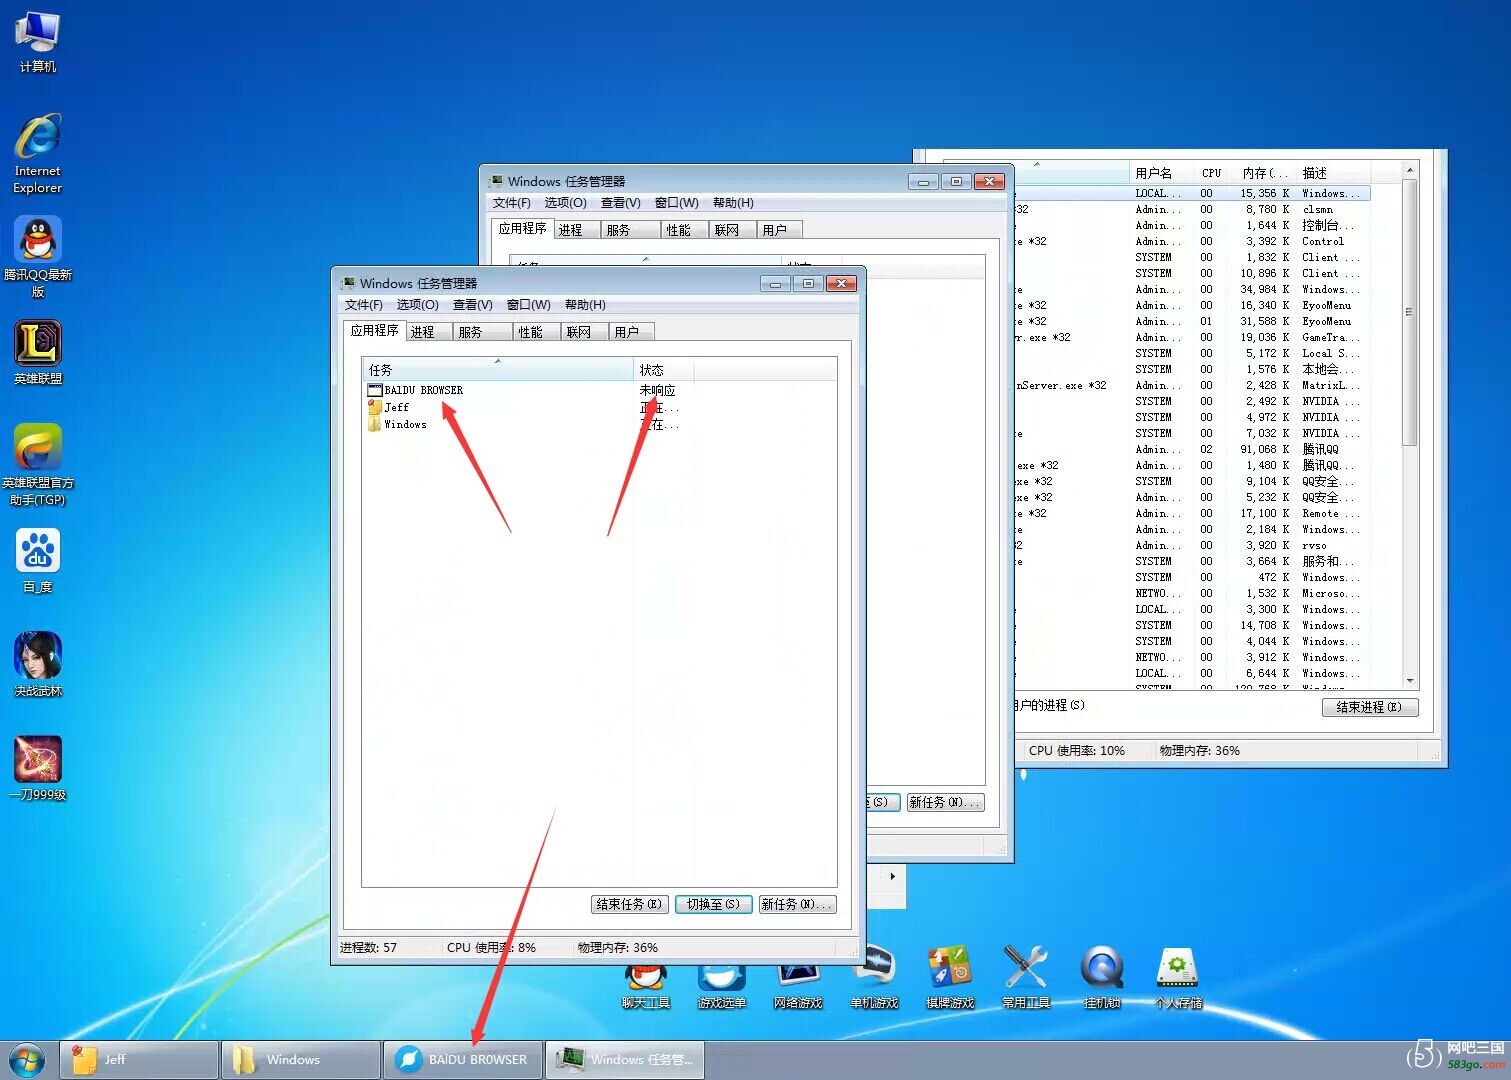1511x1080 pixels.
Task: Open the 游戏选单 dock icon
Action: 722,985
